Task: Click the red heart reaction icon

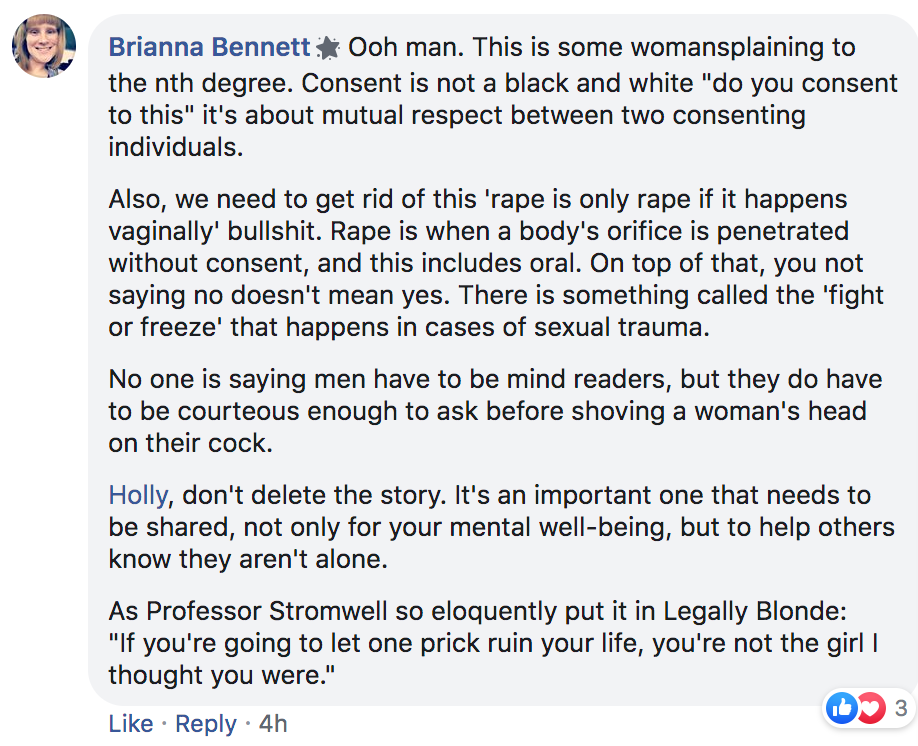Action: click(x=871, y=708)
